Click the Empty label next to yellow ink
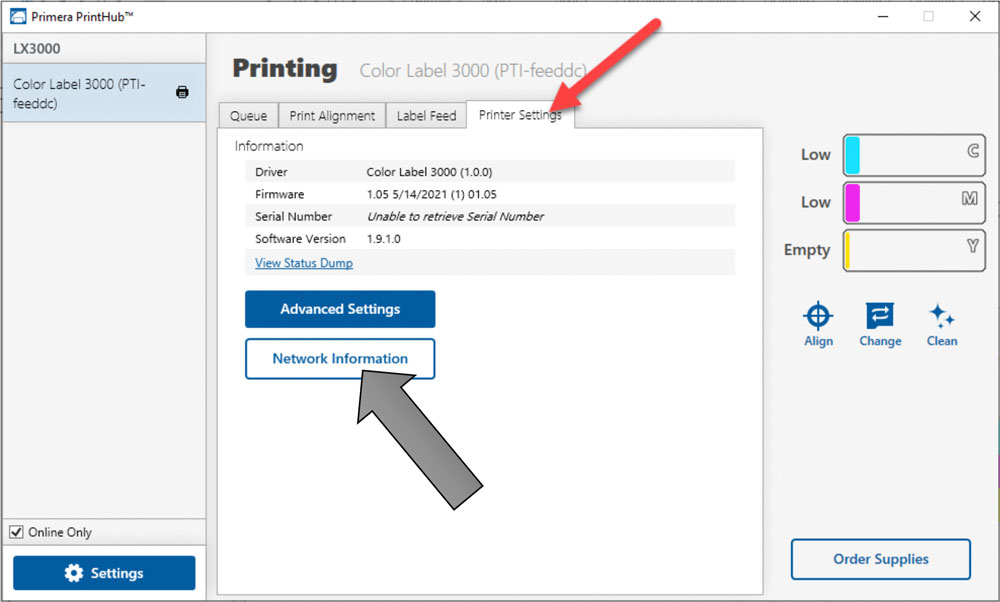1000x602 pixels. pyautogui.click(x=807, y=250)
